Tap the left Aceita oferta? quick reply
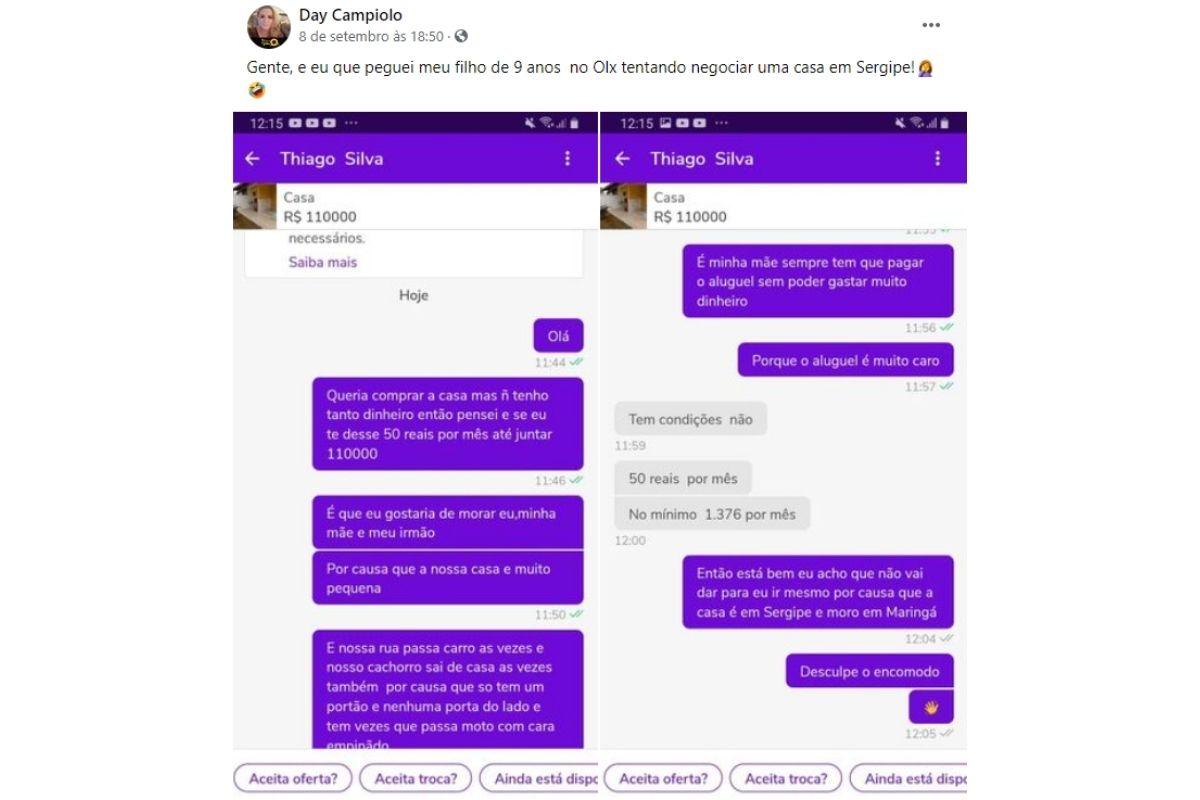The image size is (1200, 800). coord(294,778)
